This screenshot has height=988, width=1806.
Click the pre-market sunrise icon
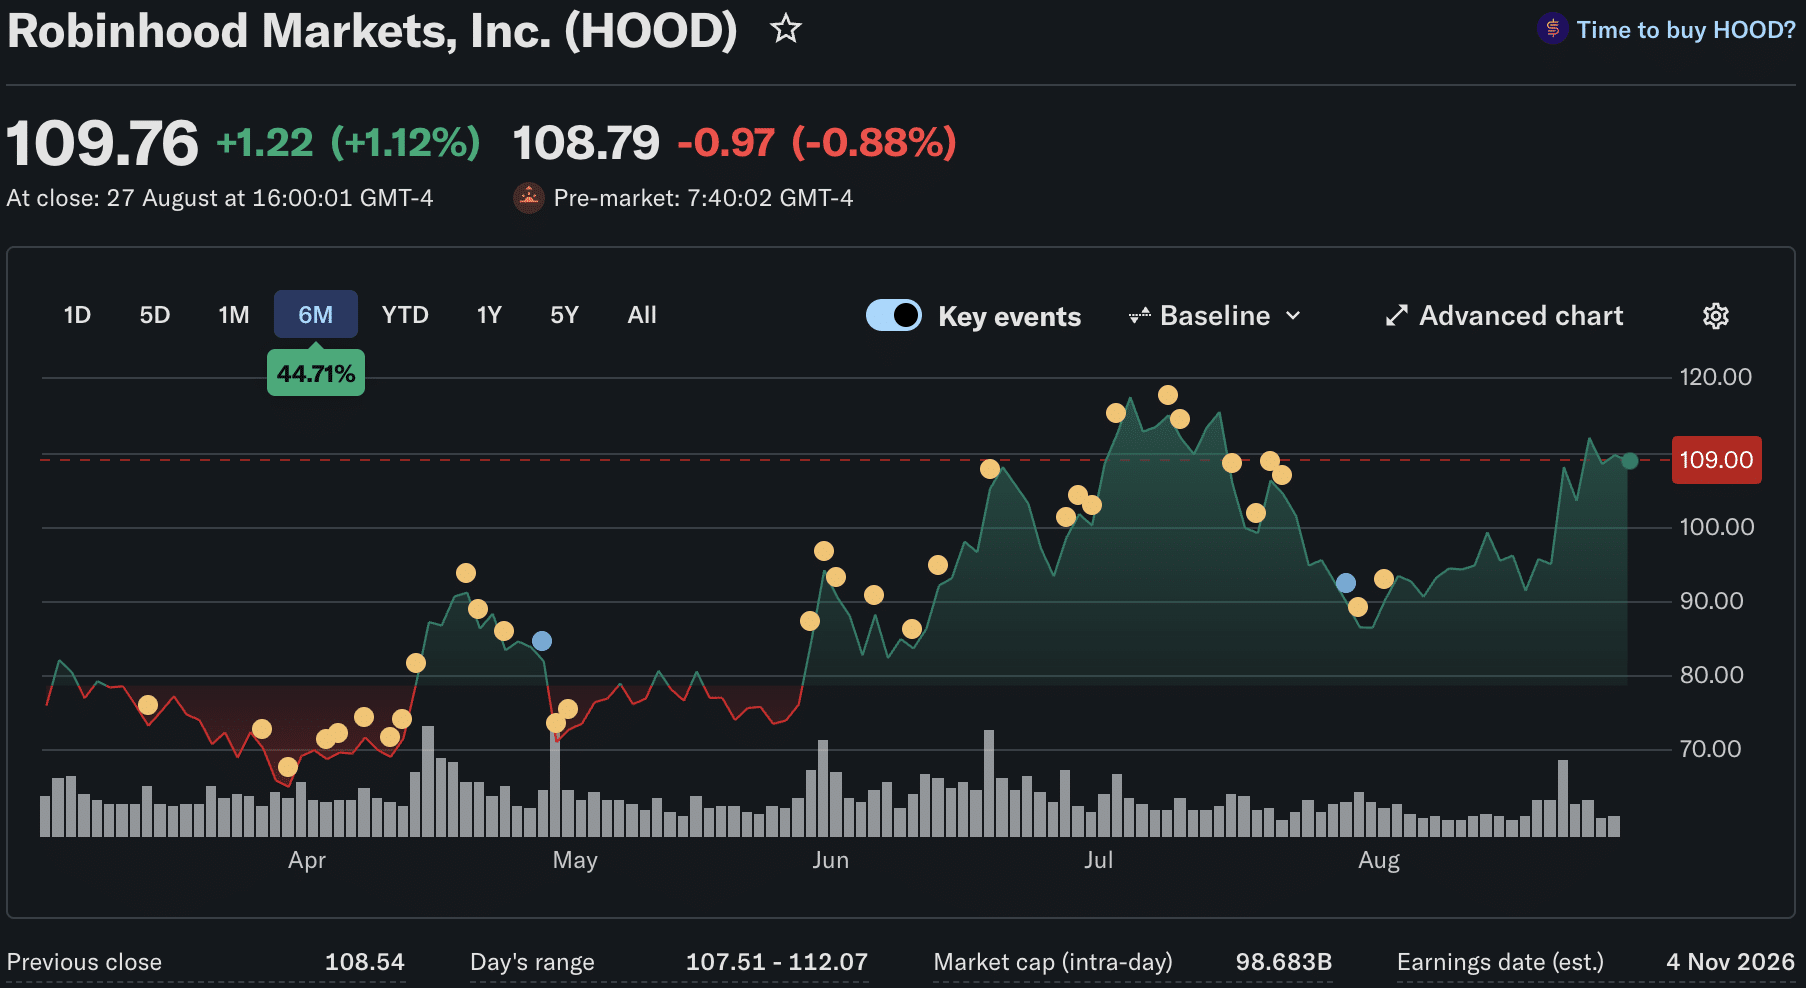[528, 198]
